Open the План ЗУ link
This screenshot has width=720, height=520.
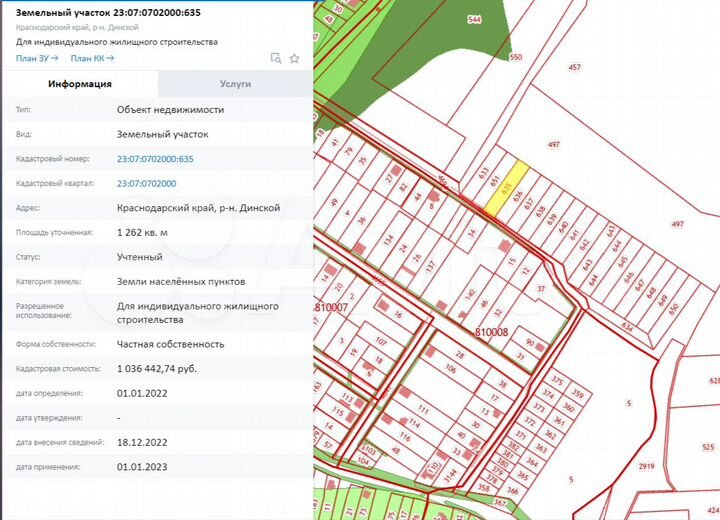point(37,58)
